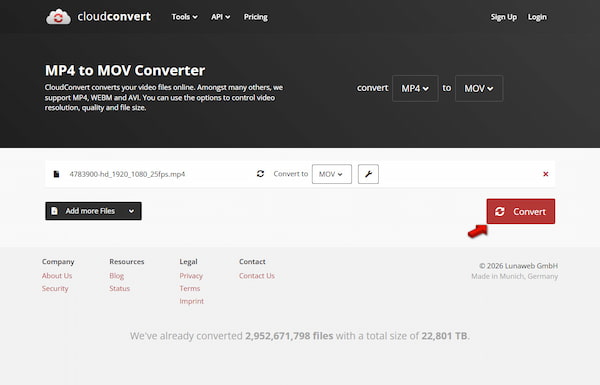Viewport: 600px width, 385px height.
Task: Open the API menu
Action: (x=220, y=17)
